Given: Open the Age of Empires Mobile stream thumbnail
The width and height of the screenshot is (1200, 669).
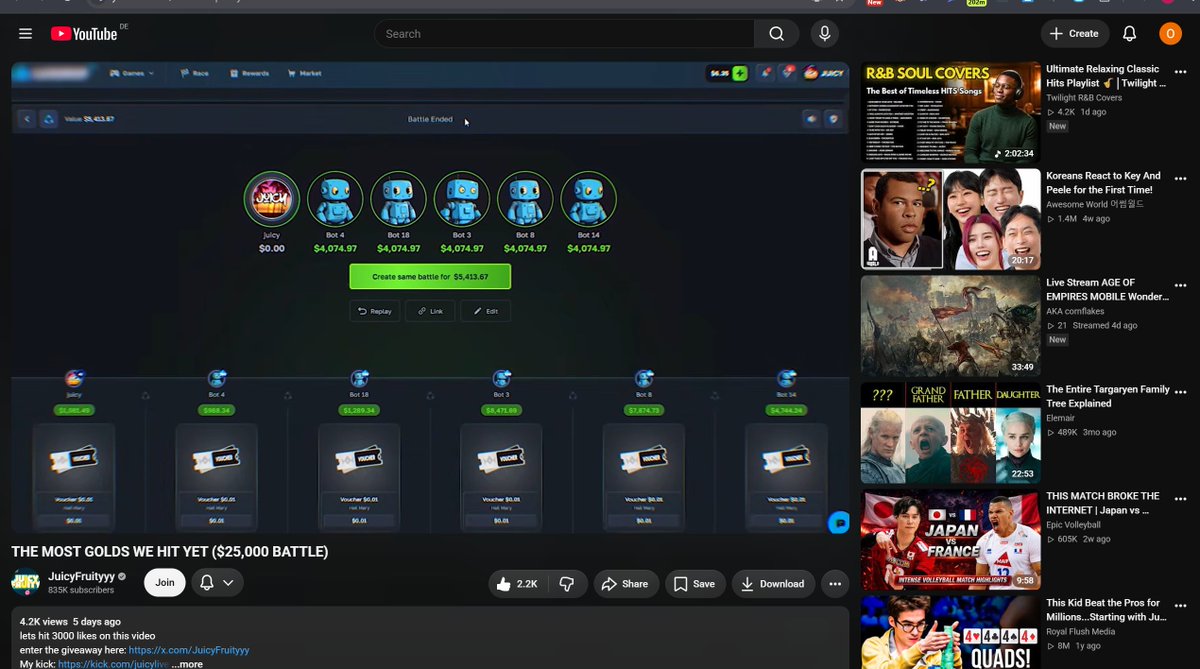Looking at the screenshot, I should [951, 326].
